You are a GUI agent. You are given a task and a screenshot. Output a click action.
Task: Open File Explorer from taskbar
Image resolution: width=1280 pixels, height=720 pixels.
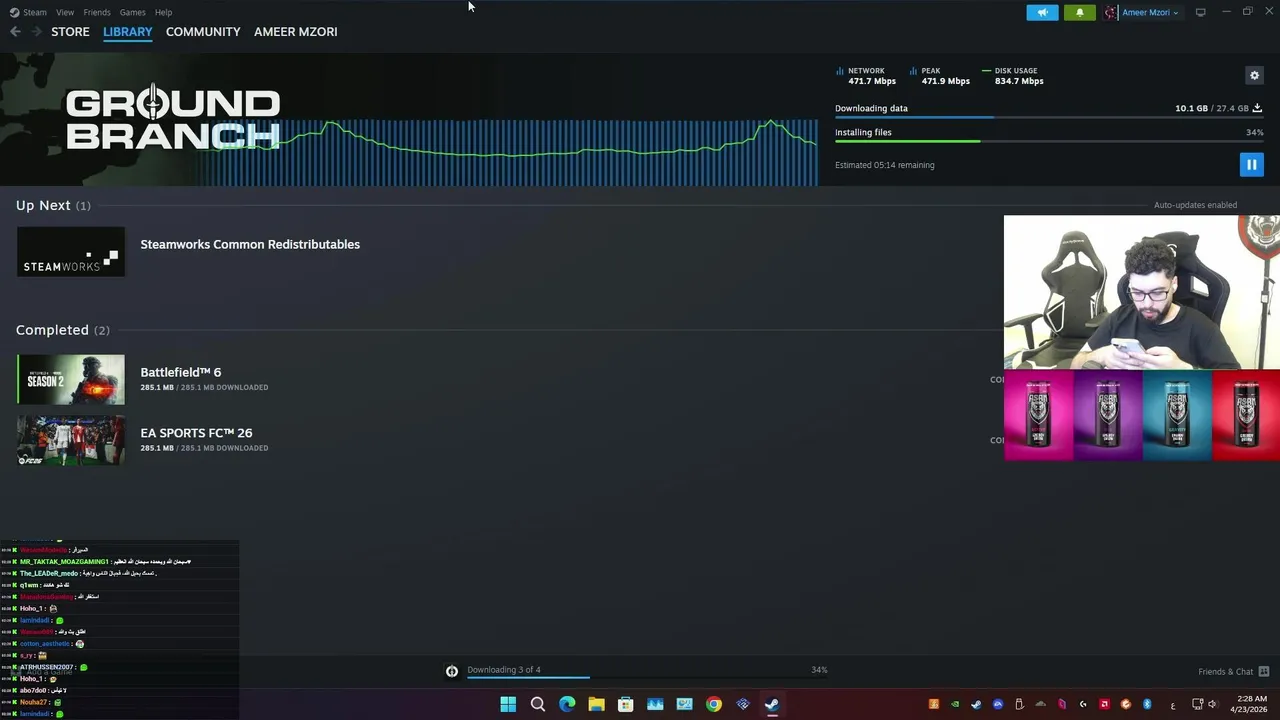point(596,704)
